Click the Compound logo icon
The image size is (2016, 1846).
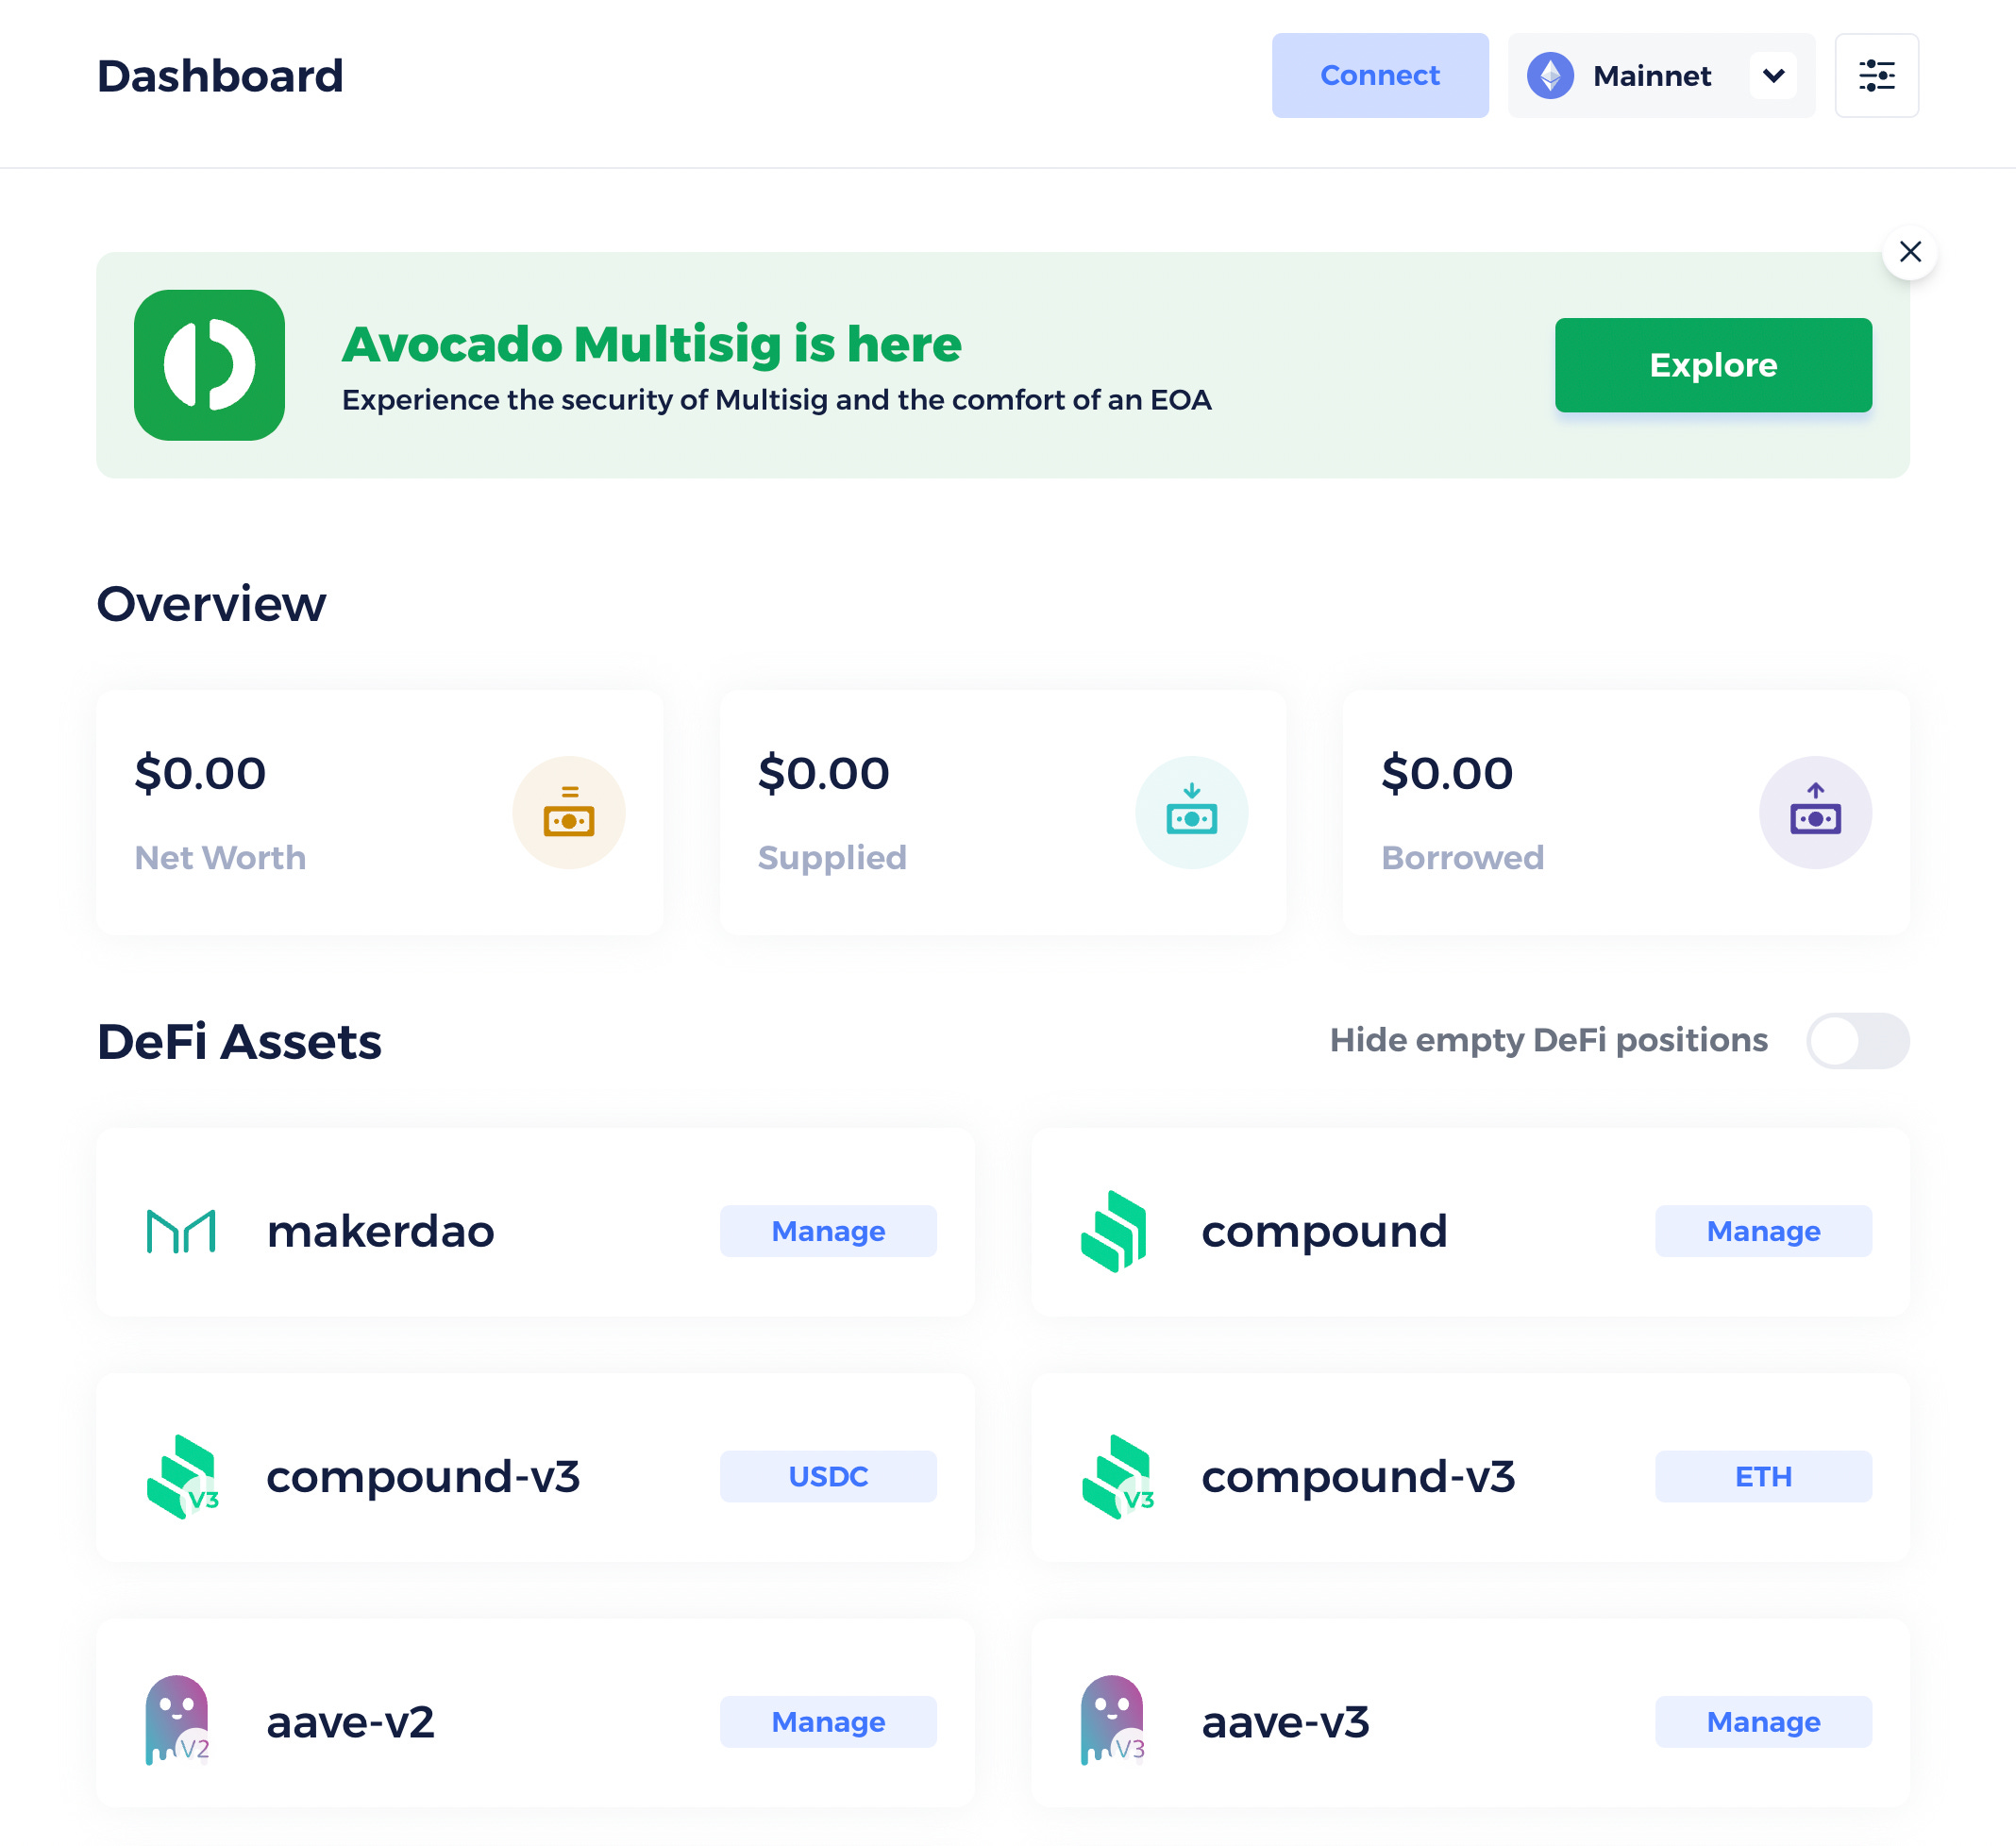1113,1231
